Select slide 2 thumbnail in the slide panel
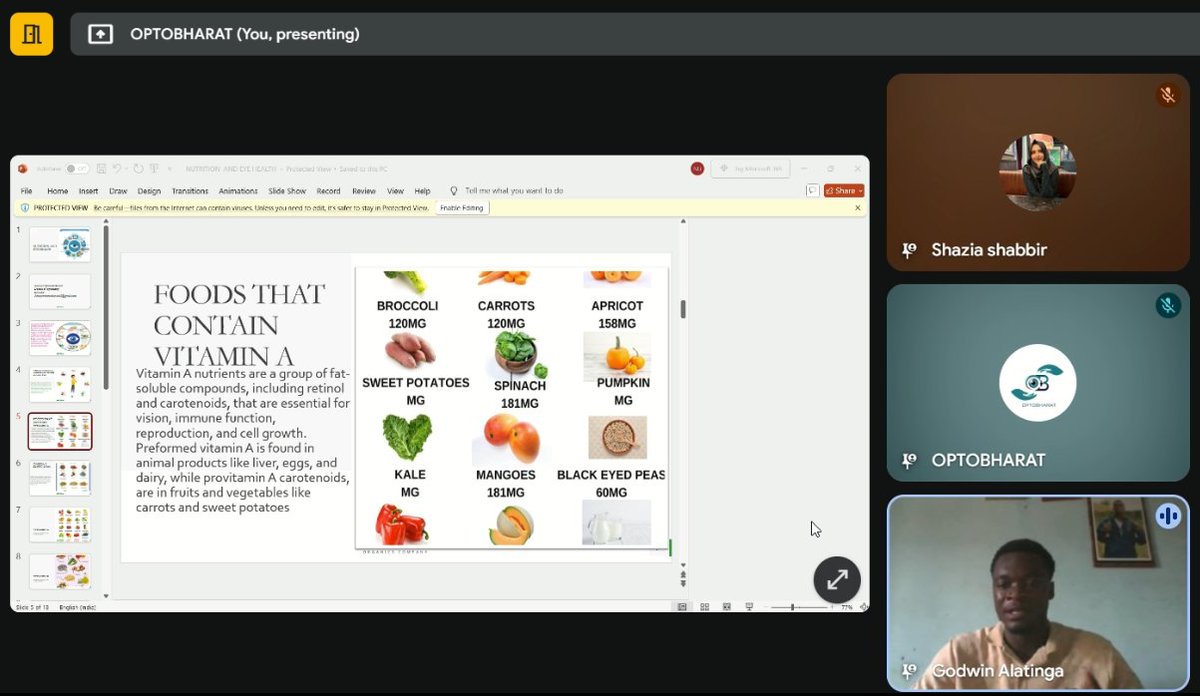Image resolution: width=1200 pixels, height=696 pixels. (x=60, y=292)
